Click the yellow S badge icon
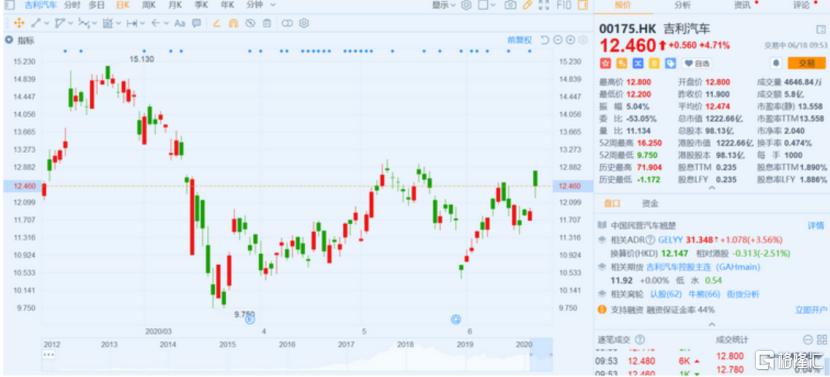Screen dimensions: 830x377 (x=654, y=64)
